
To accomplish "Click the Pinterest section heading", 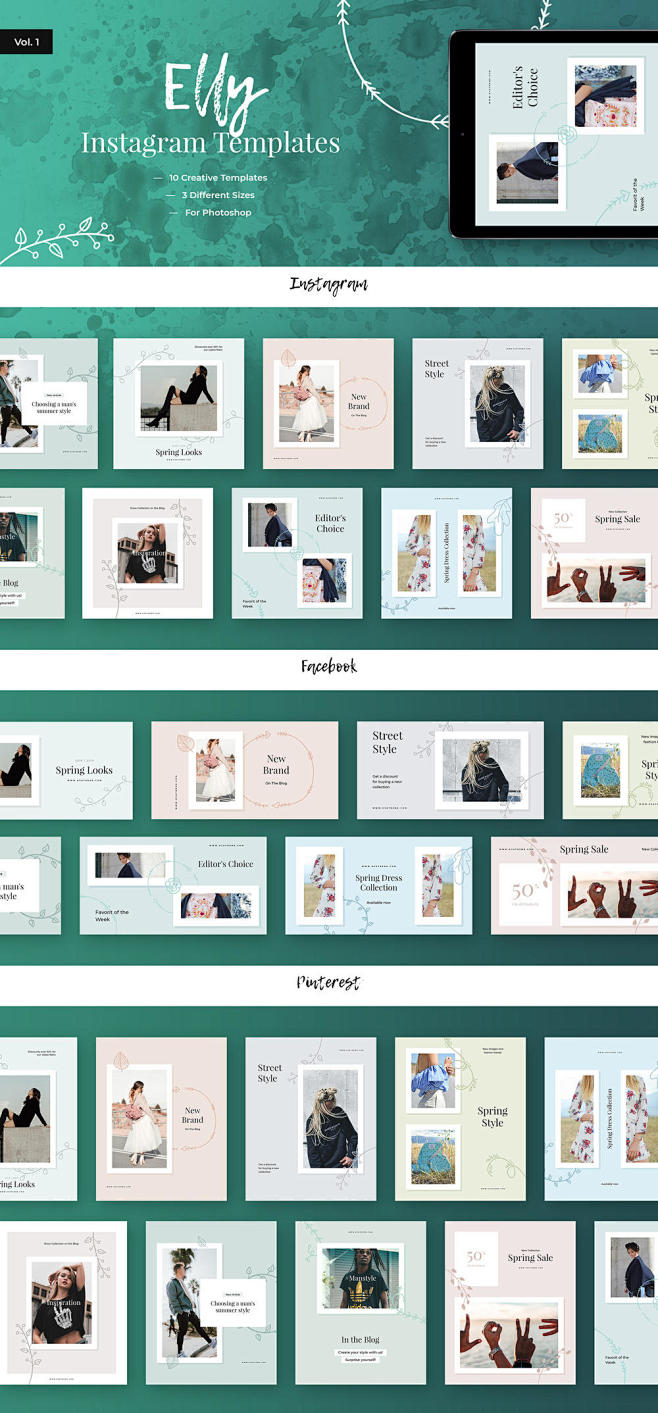I will [328, 982].
